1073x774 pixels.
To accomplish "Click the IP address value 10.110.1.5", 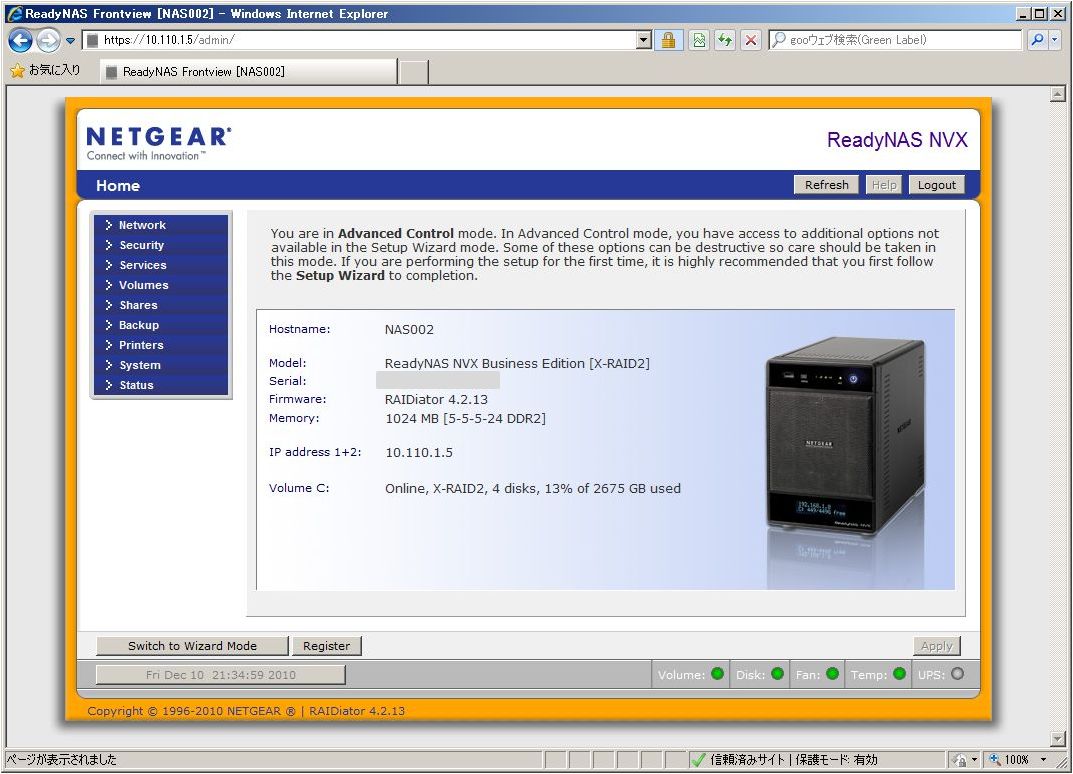I will point(419,452).
